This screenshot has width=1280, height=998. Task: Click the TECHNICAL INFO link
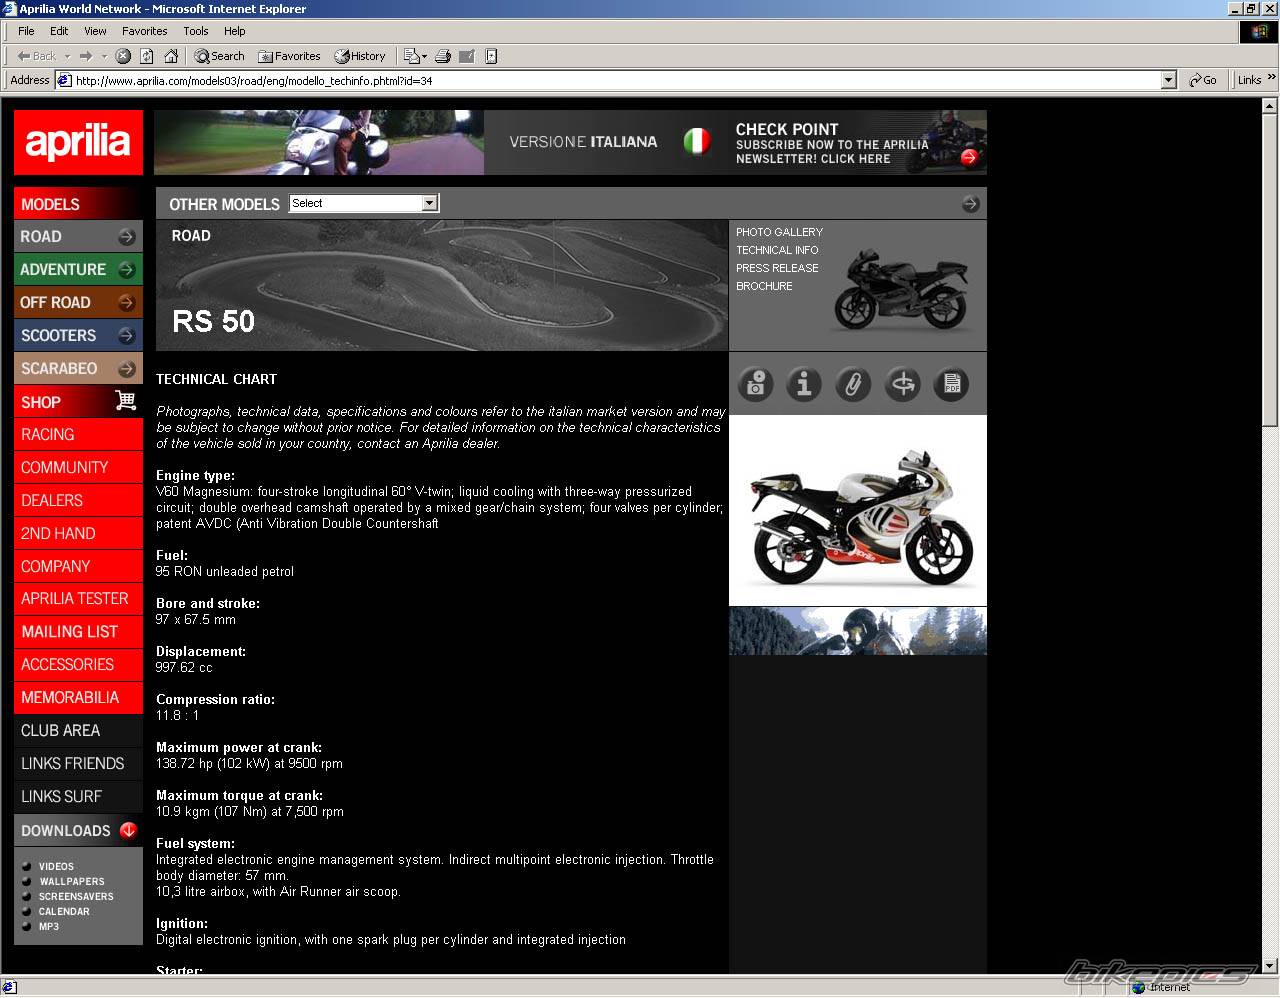[x=777, y=250]
